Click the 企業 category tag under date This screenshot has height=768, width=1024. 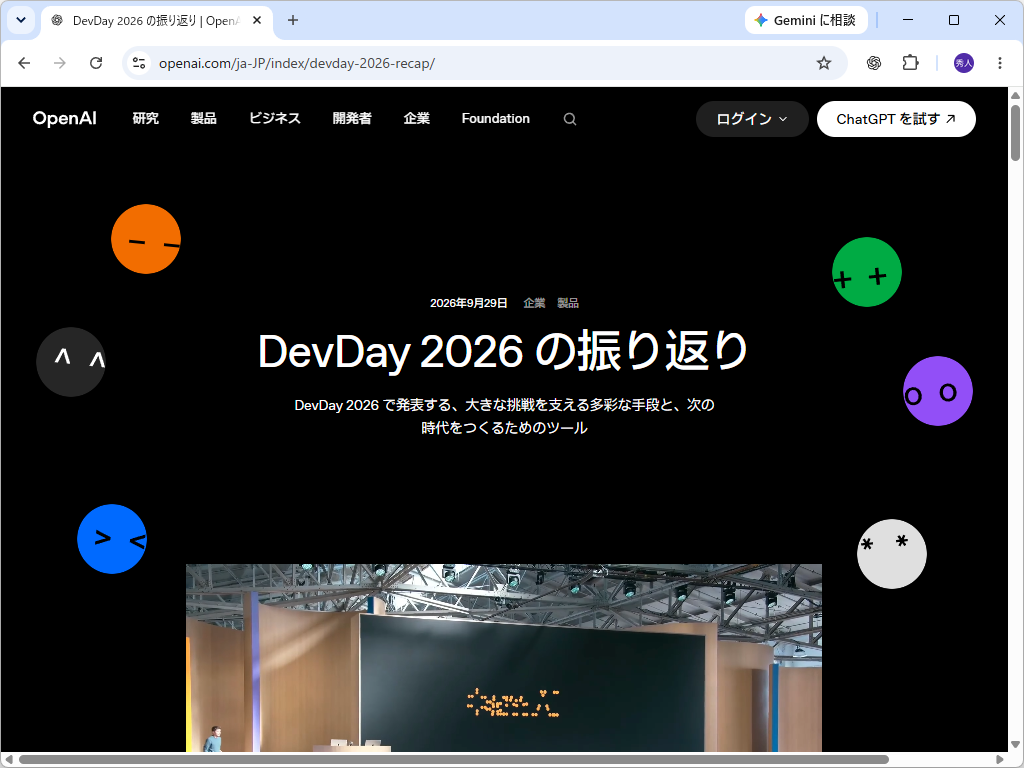(534, 303)
